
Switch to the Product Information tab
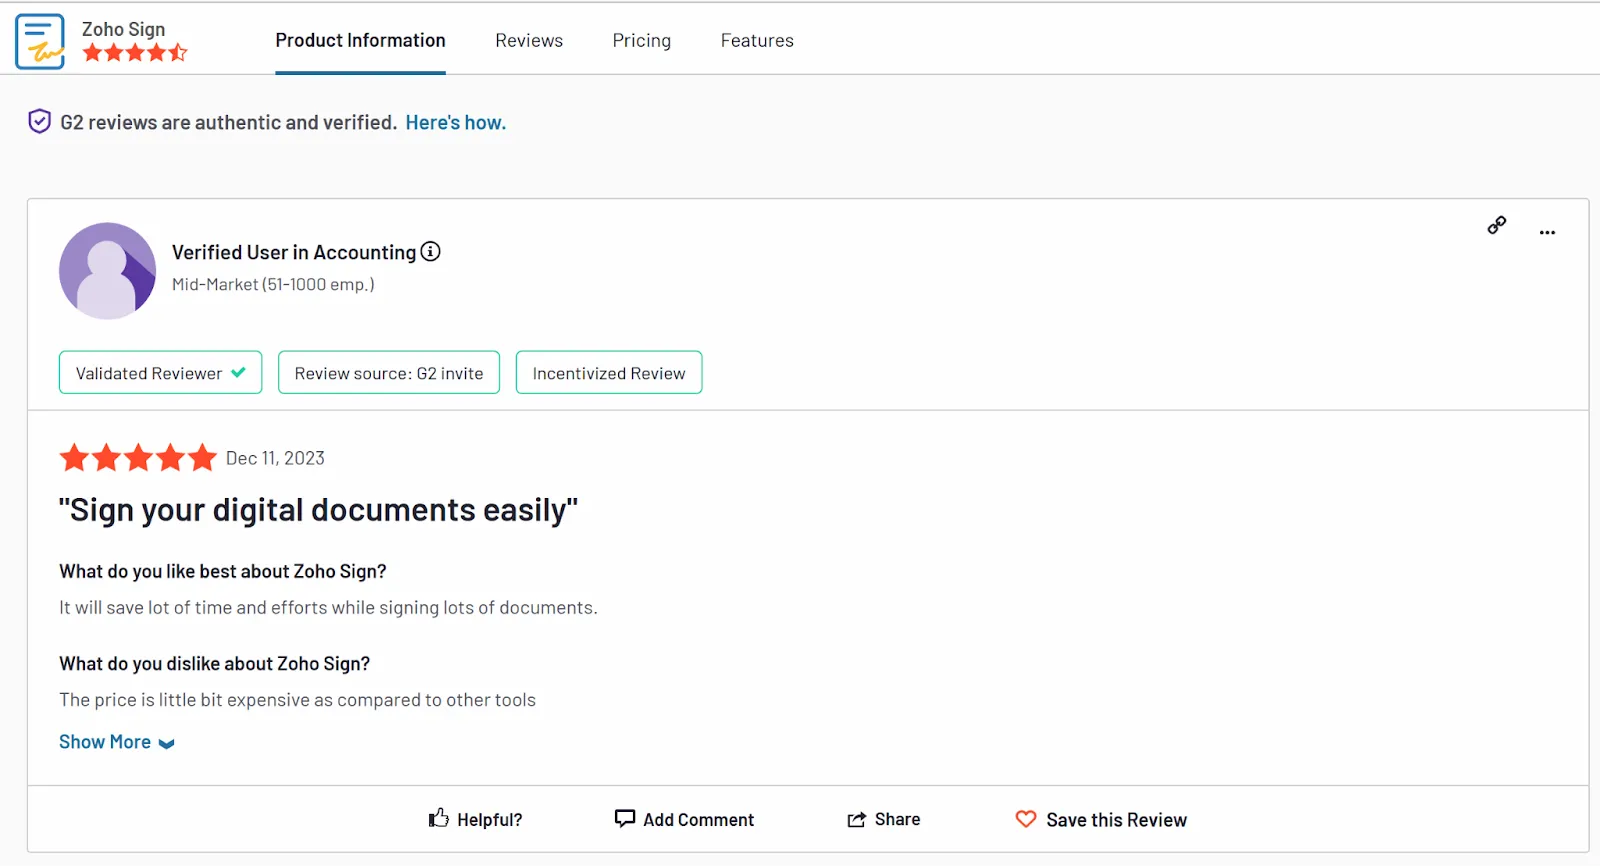coord(361,40)
